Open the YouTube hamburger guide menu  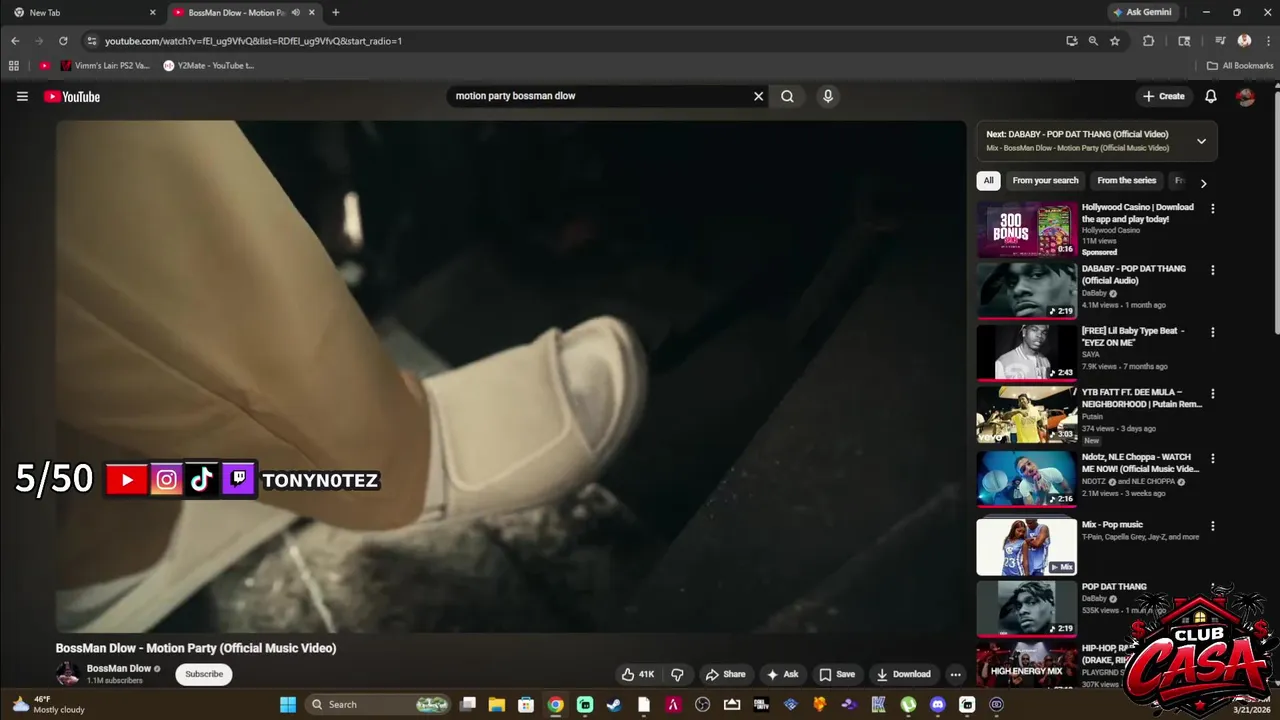click(x=22, y=96)
